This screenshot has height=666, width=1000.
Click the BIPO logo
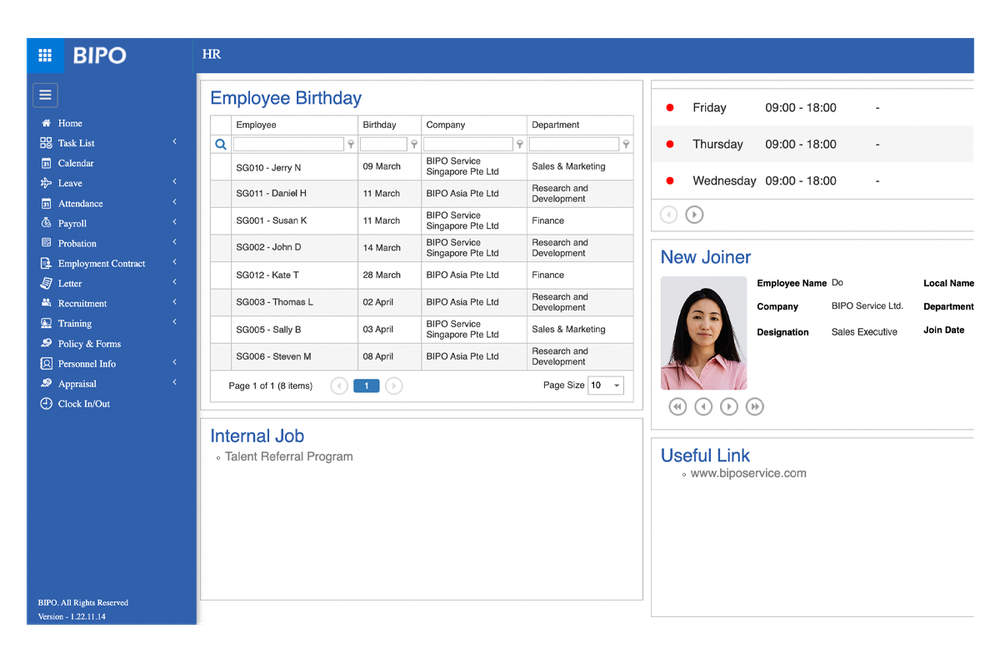pyautogui.click(x=99, y=56)
